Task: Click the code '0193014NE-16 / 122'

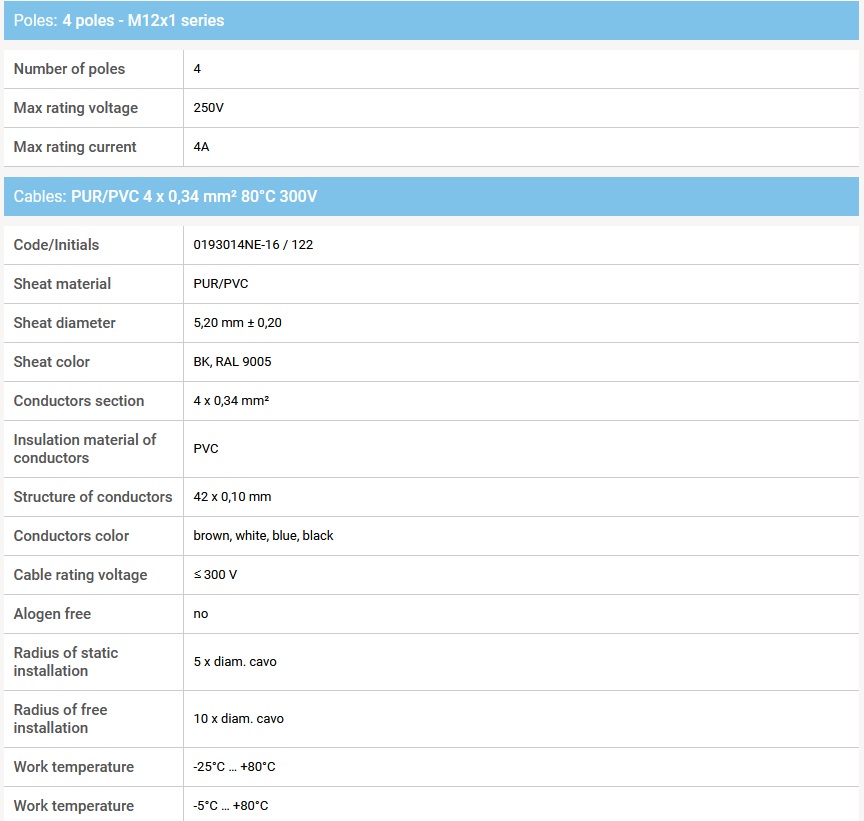Action: [x=253, y=245]
